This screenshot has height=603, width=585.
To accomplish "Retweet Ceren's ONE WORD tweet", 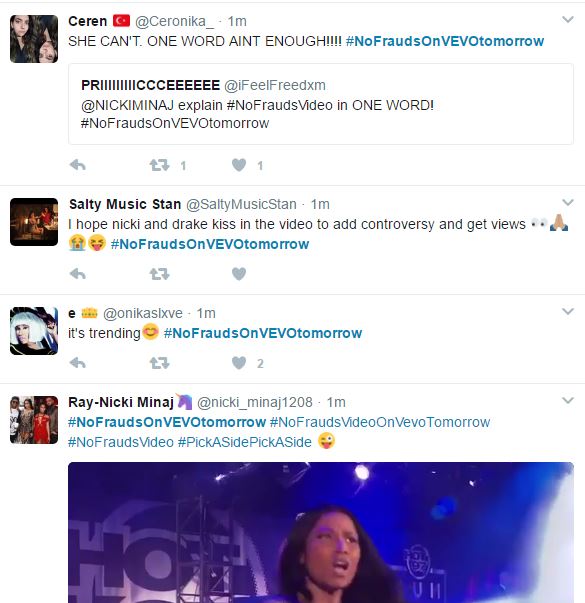I will coord(159,165).
